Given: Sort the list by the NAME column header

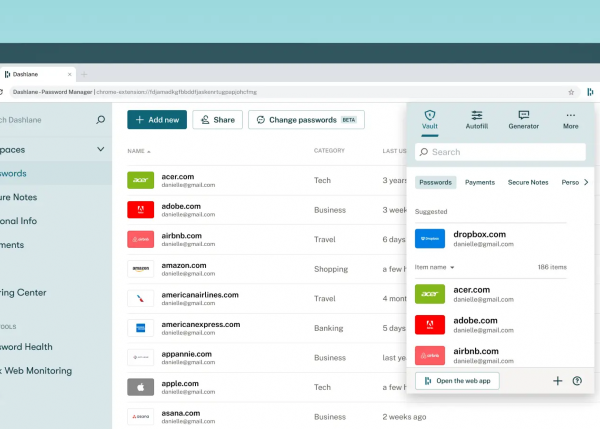Looking at the screenshot, I should 139,151.
